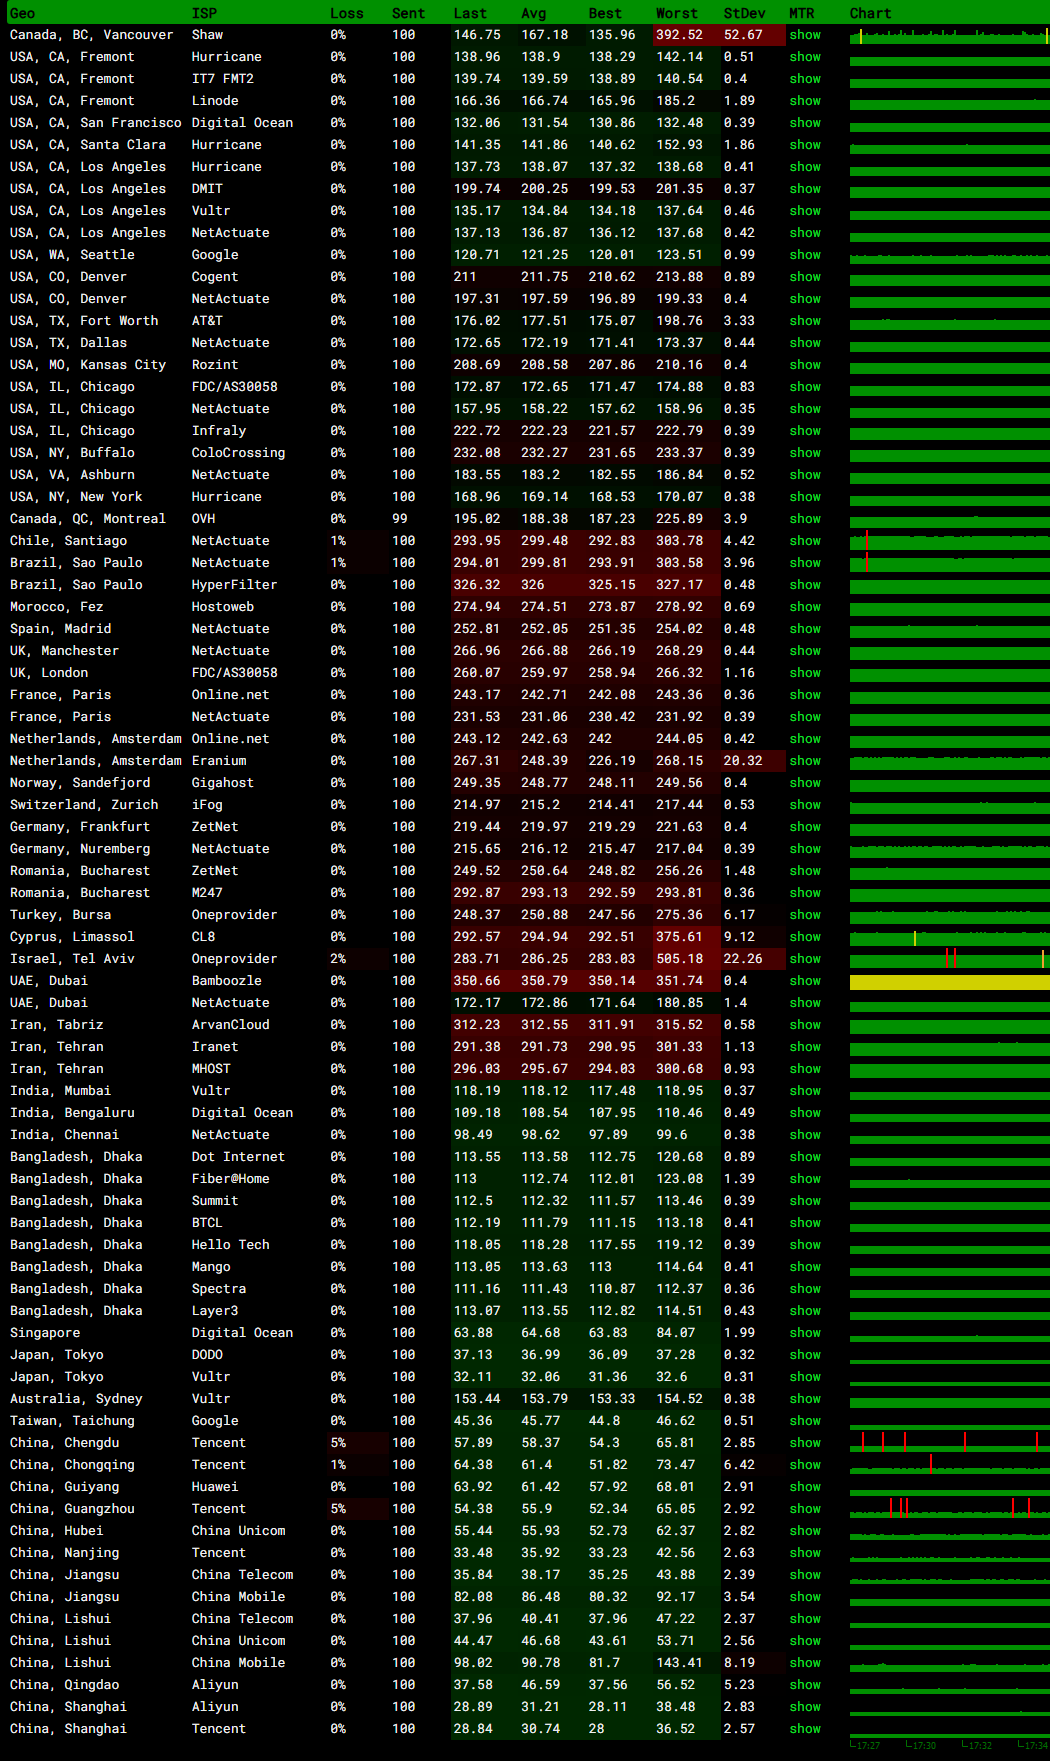Image resolution: width=1050 pixels, height=1761 pixels.
Task: Click the 17:30 time marker below the chart
Action: coord(922,1745)
